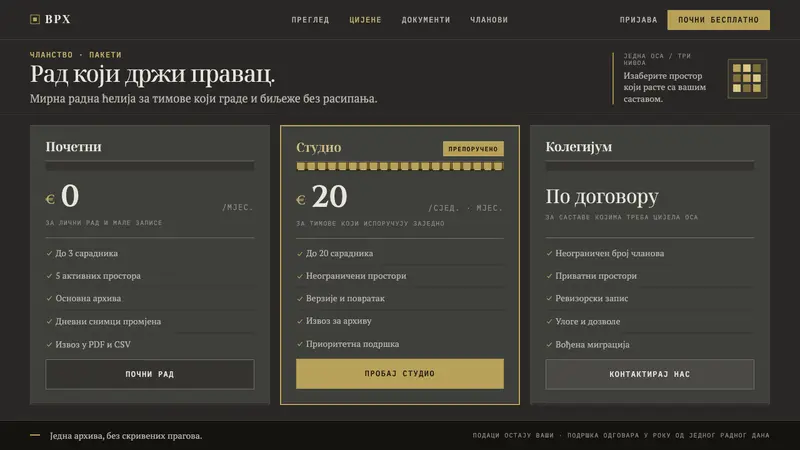Click the checkmark beside Извоз у PDF и CSV
This screenshot has width=800, height=450.
[49, 344]
